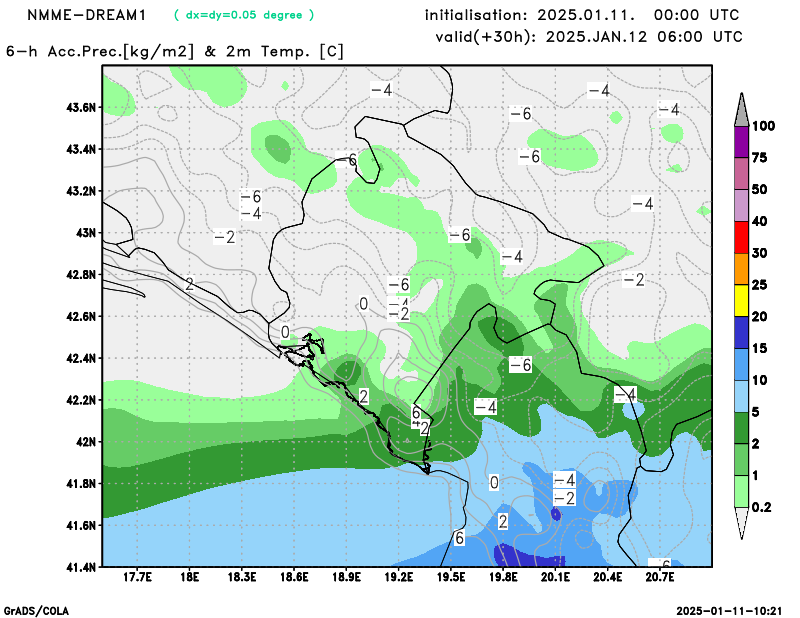This screenshot has width=800, height=618.
Task: Click the 19.5E longitude axis label
Action: (451, 578)
